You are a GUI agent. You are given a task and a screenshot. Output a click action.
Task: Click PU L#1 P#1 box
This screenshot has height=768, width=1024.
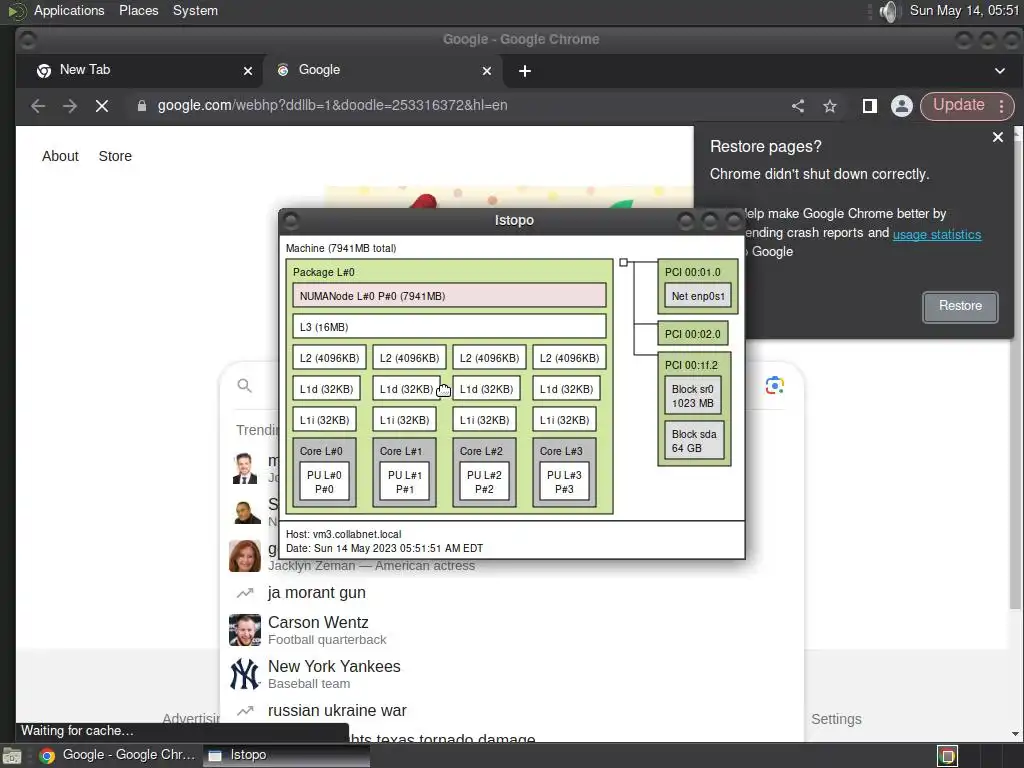point(405,482)
